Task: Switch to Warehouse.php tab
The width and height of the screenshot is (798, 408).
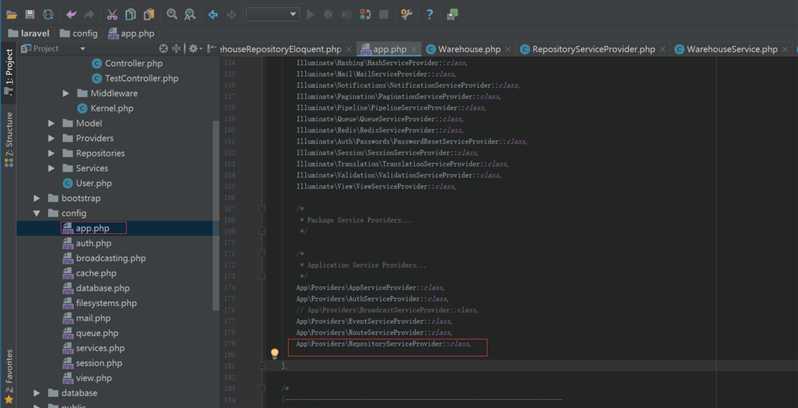Action: (469, 49)
